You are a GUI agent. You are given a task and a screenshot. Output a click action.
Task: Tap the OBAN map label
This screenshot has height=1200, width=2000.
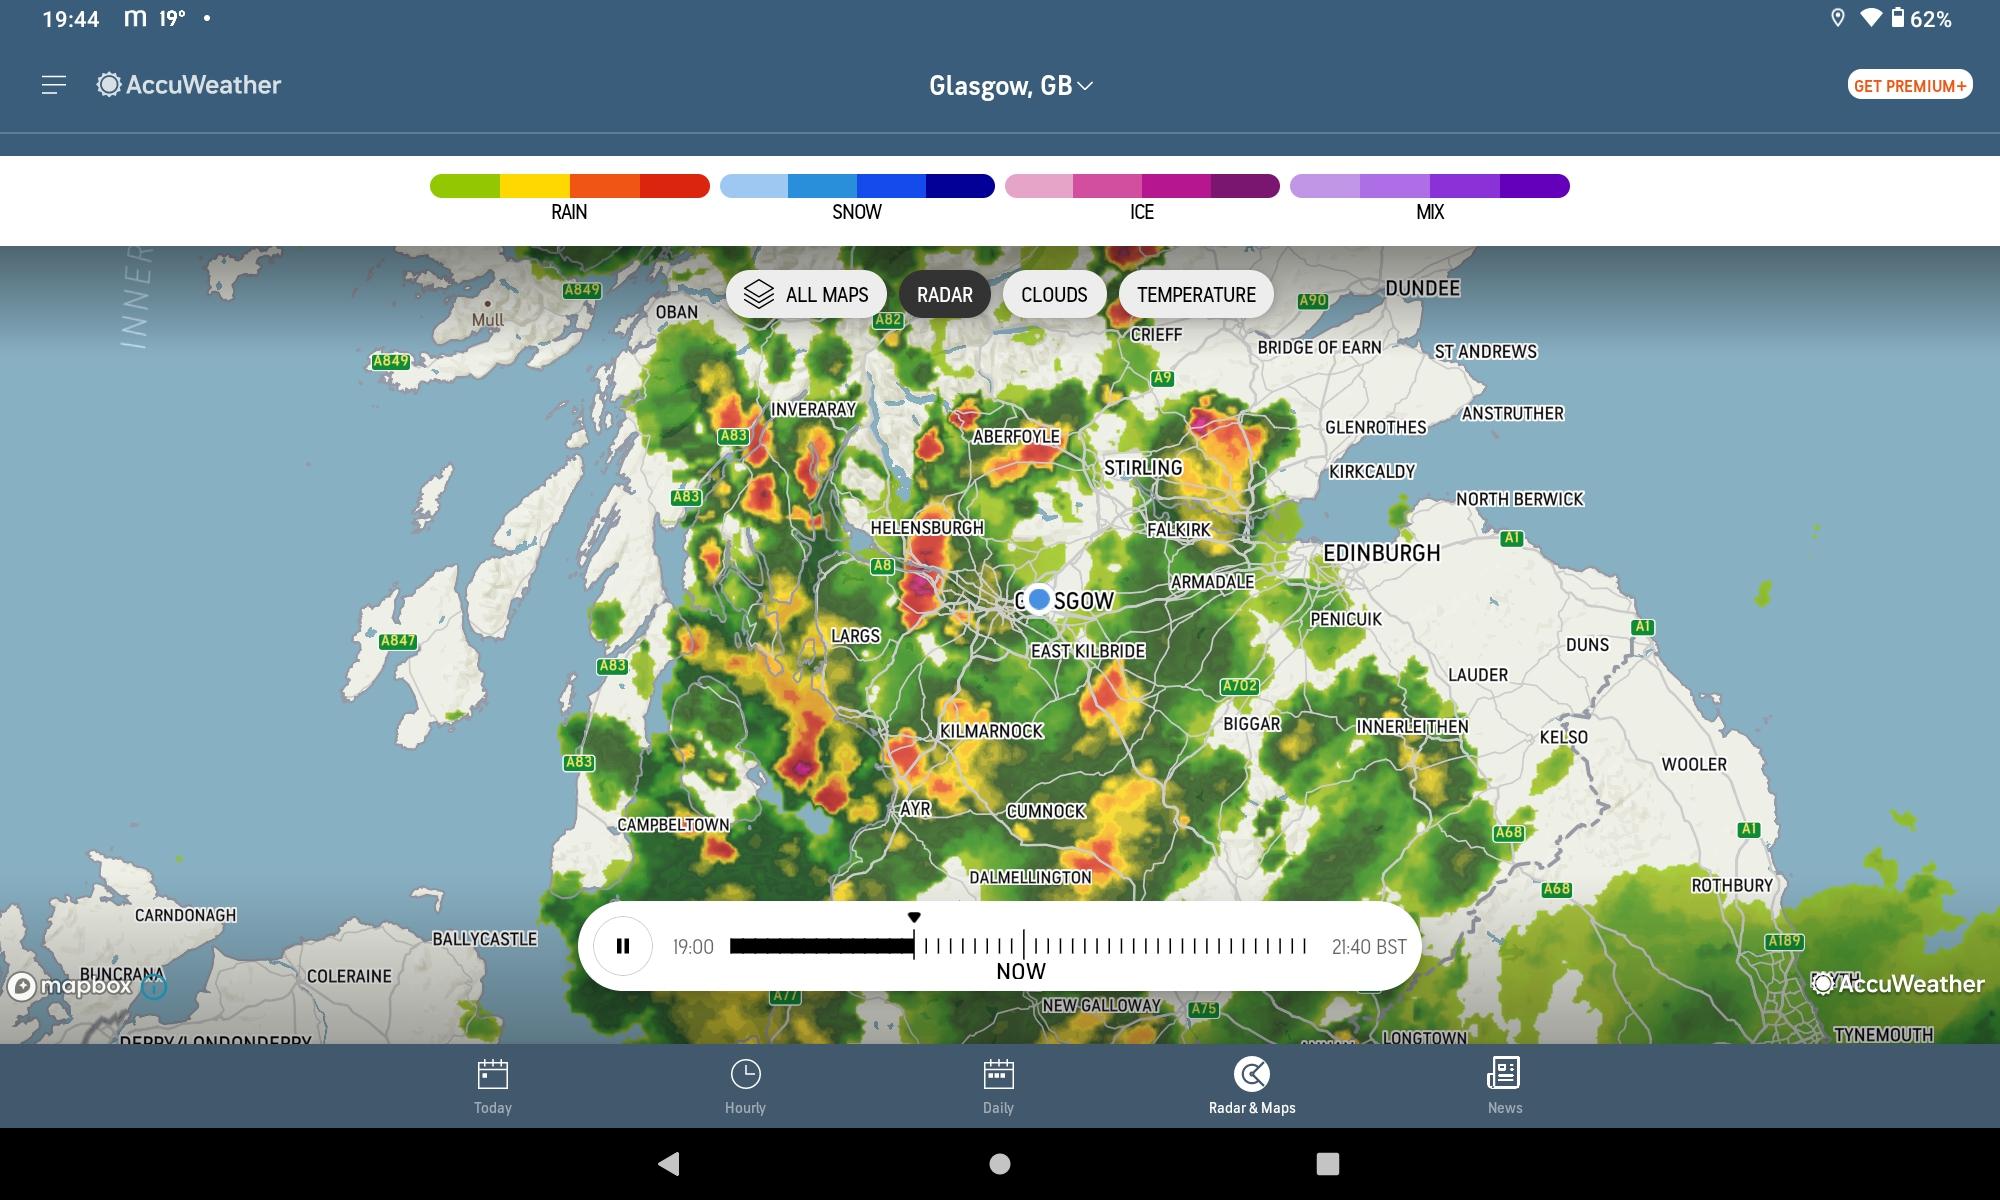(676, 312)
